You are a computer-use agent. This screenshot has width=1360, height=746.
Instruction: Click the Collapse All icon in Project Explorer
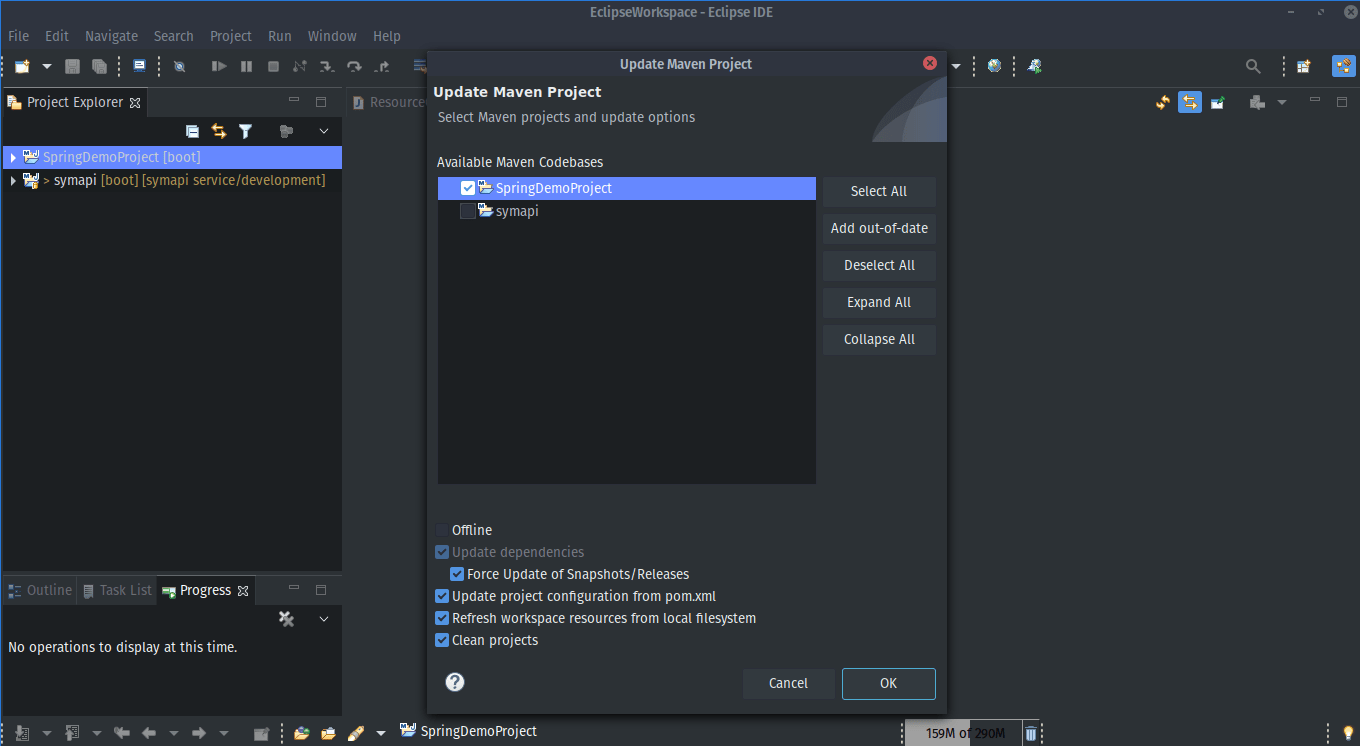pos(192,131)
